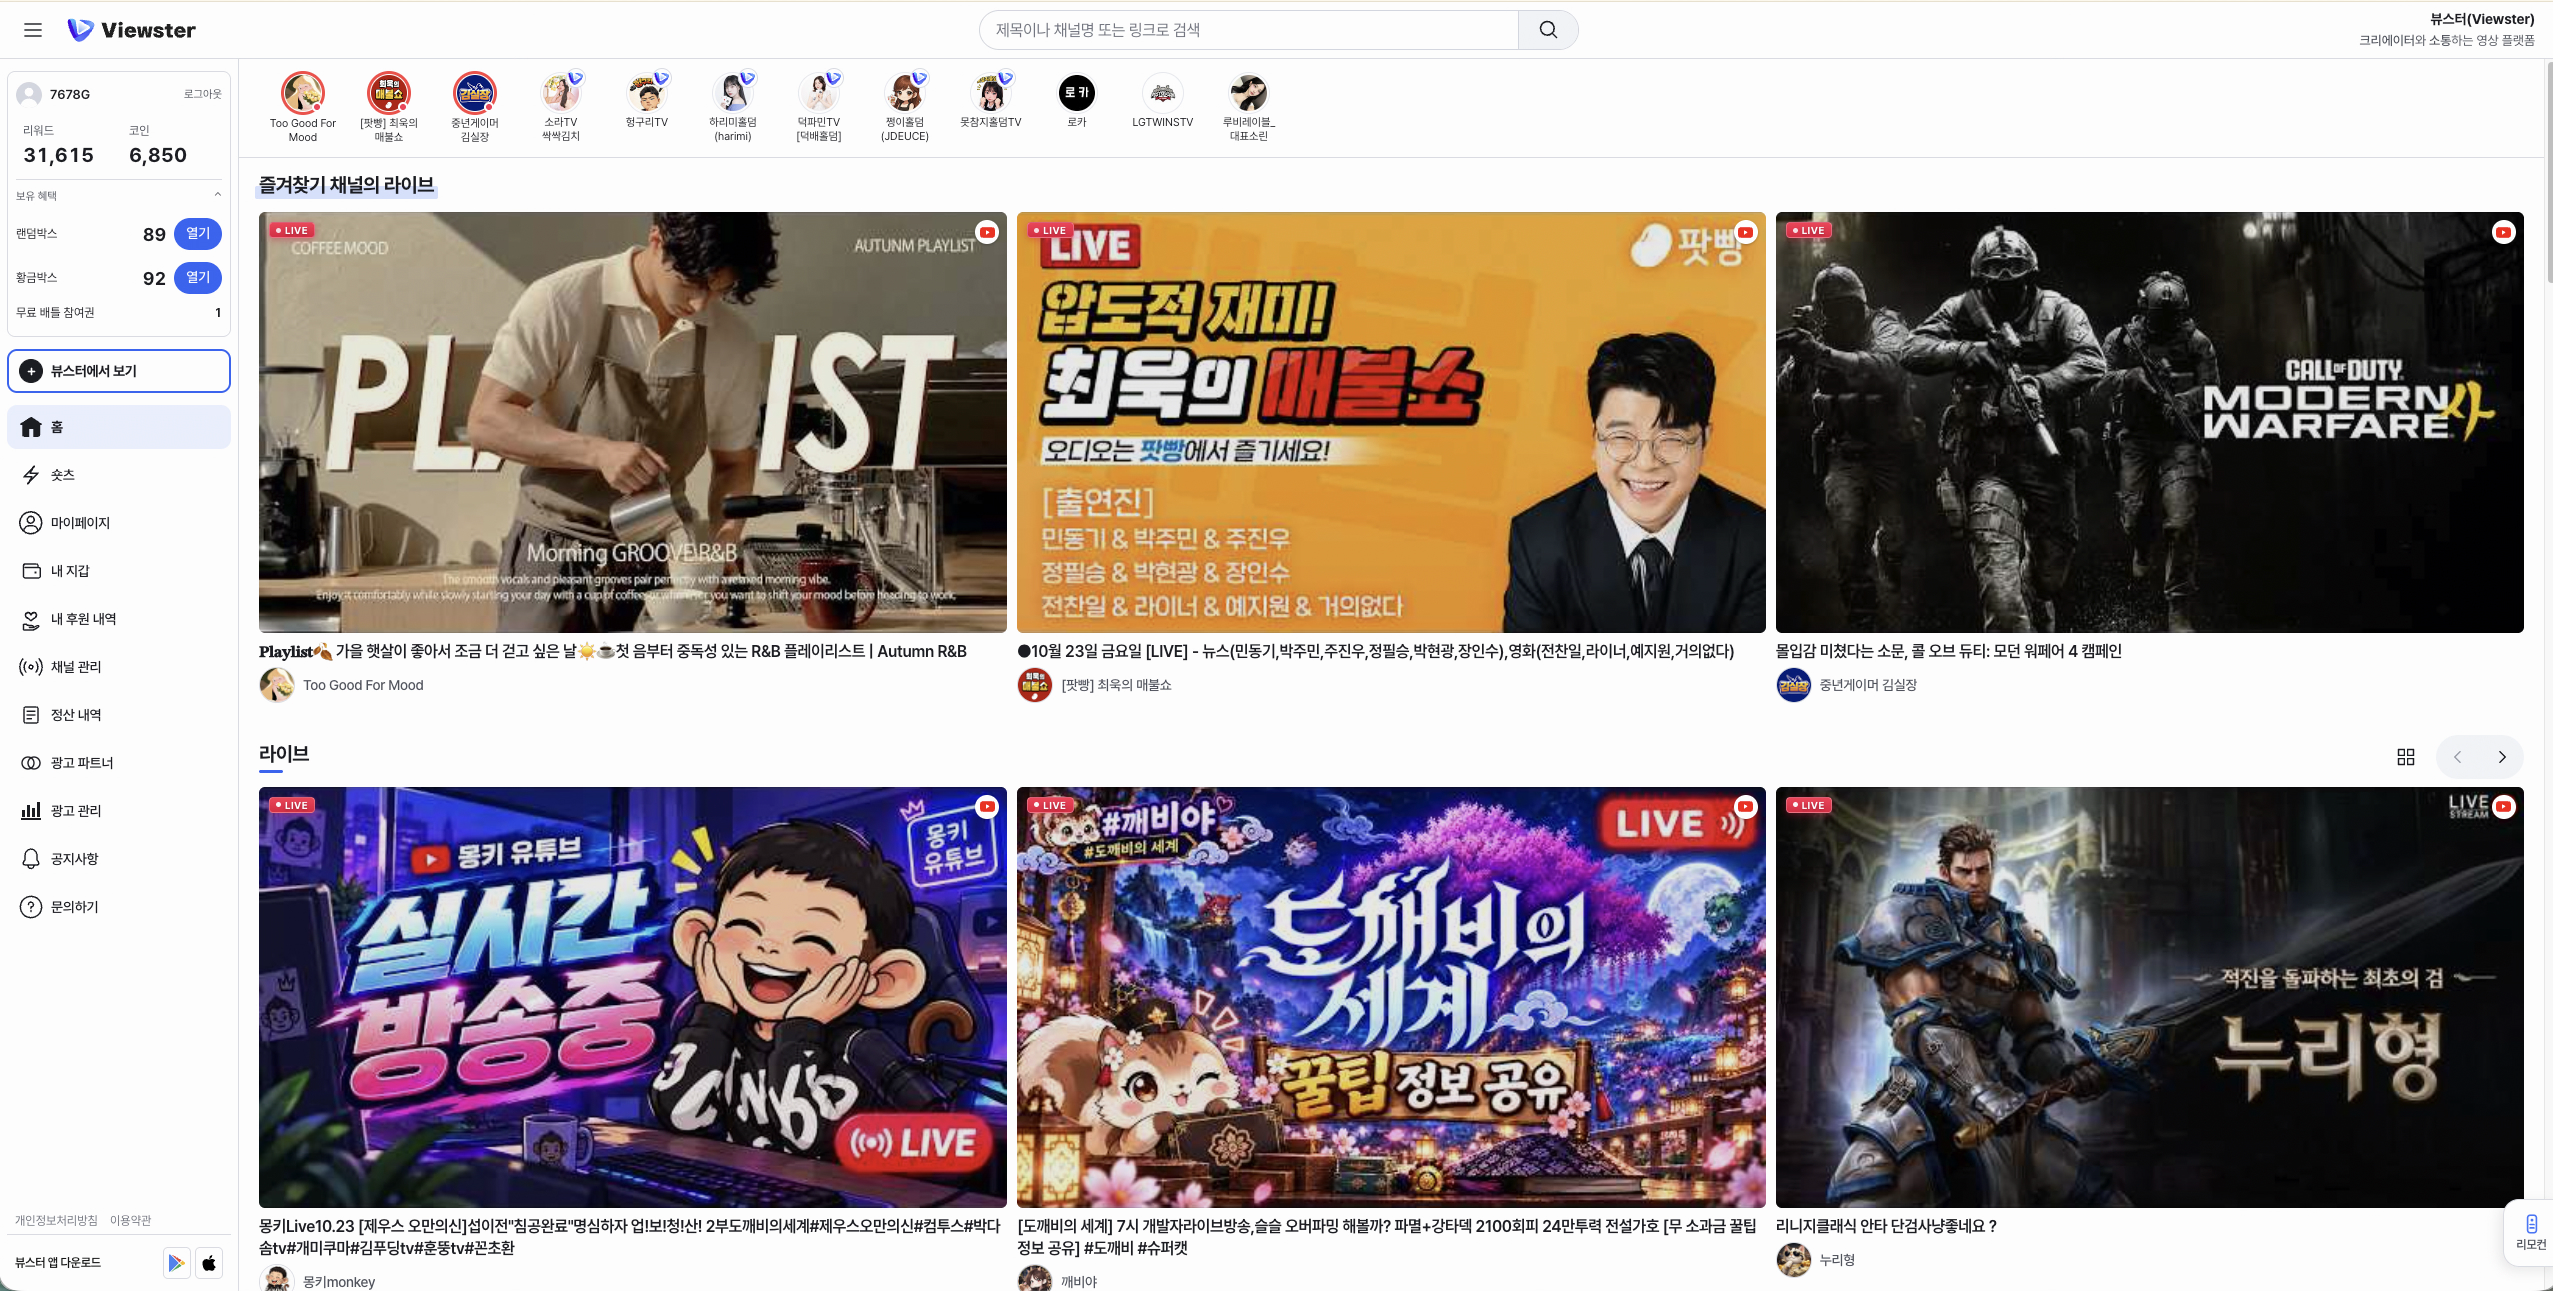Click the 뷰스터에서 보기 button
The height and width of the screenshot is (1291, 2553).
[x=119, y=371]
